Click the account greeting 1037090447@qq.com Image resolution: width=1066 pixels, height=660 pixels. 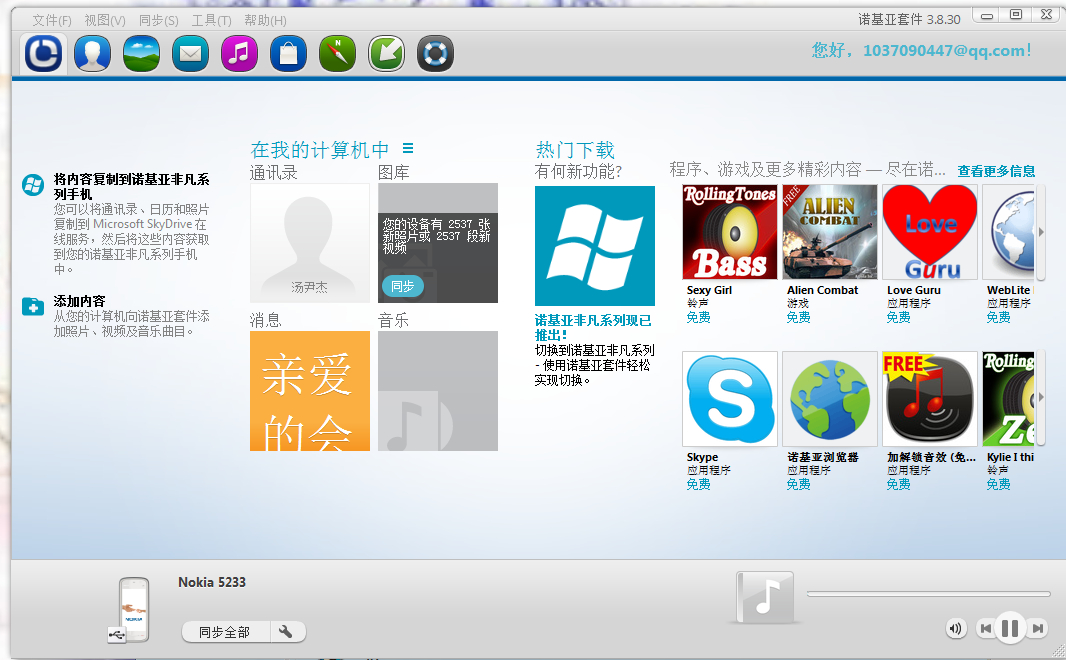(x=921, y=50)
